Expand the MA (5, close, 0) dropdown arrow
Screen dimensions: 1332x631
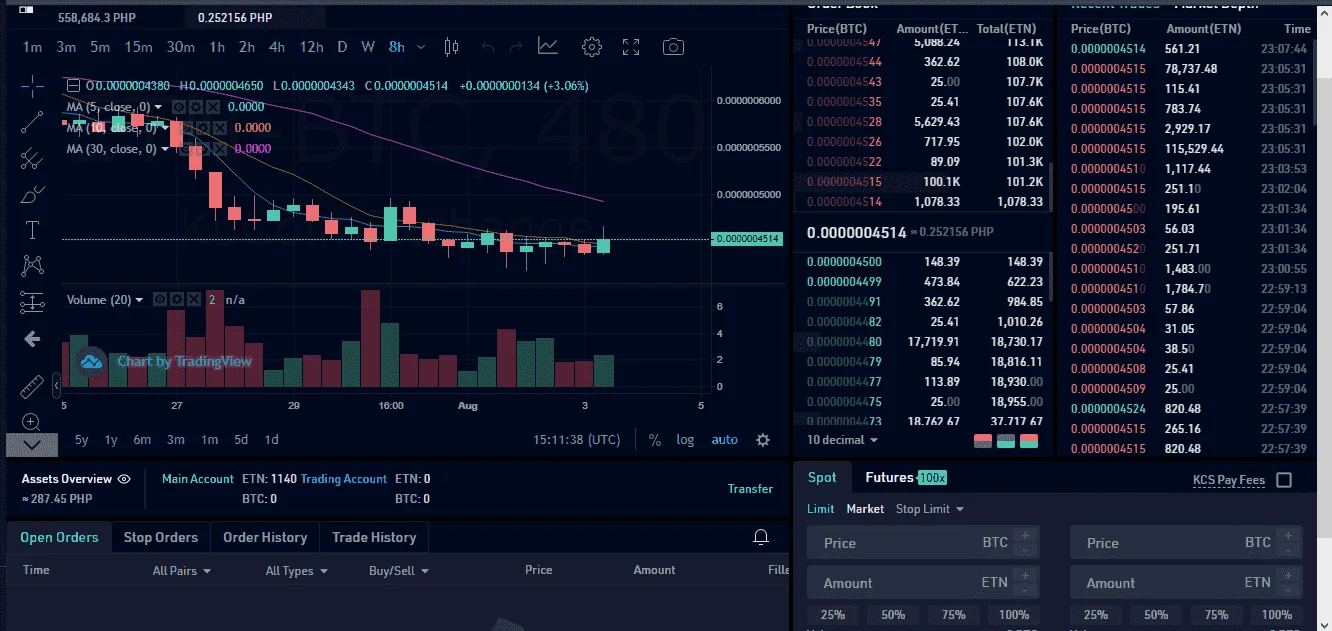[160, 106]
